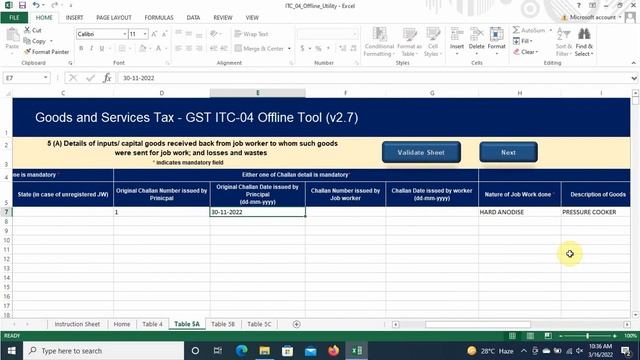The image size is (640, 360).
Task: Click zoom in plus button
Action: coord(615,336)
